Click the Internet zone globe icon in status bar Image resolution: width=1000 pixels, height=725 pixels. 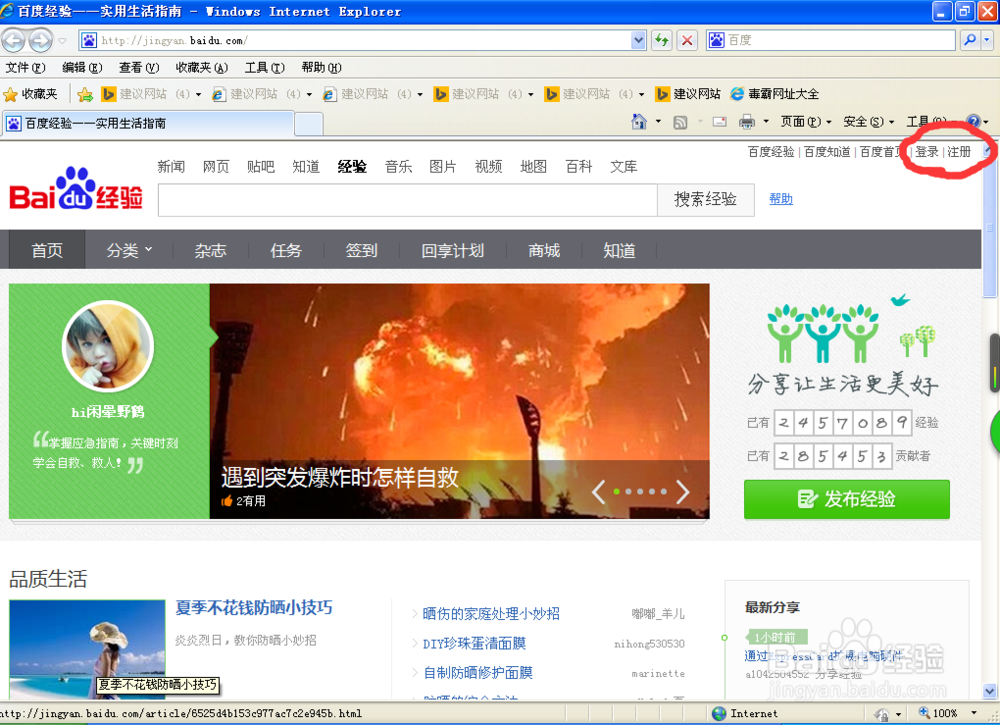pyautogui.click(x=719, y=714)
